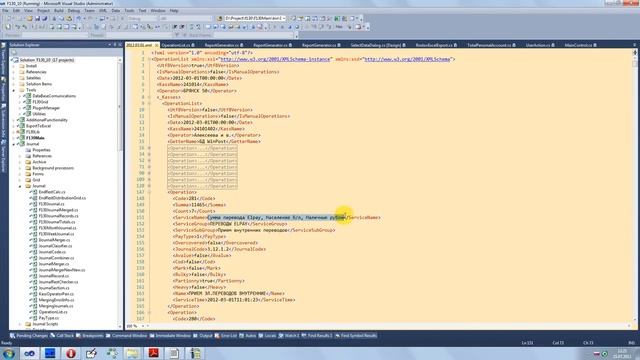Open the Autos window tab
Image resolution: width=640 pixels, height=360 pixels.
(248, 336)
